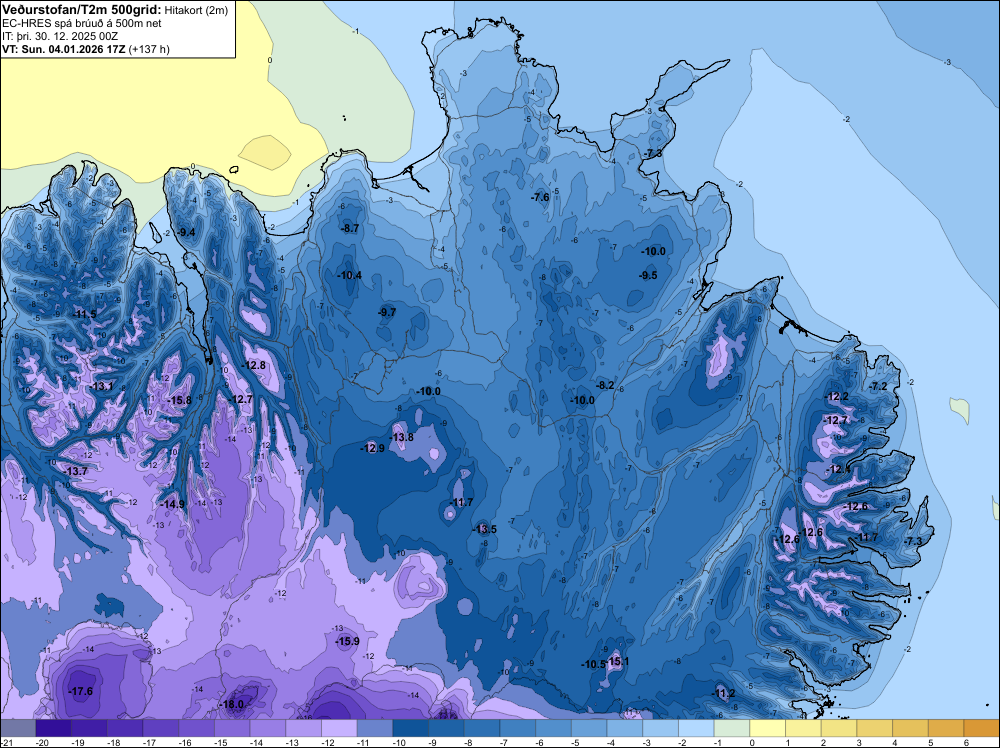Click the -9.5 temperature label
Image resolution: width=1000 pixels, height=748 pixels.
648,275
